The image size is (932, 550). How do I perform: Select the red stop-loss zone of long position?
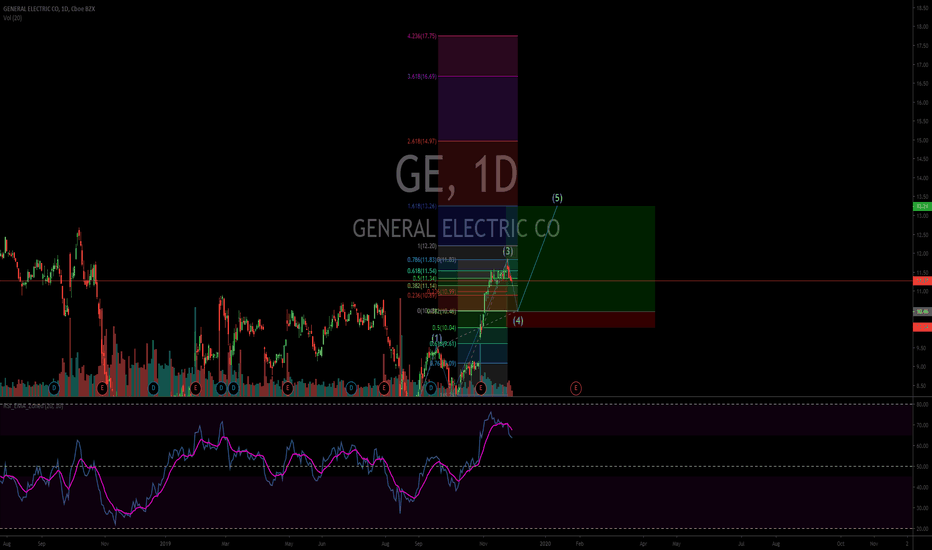580,320
